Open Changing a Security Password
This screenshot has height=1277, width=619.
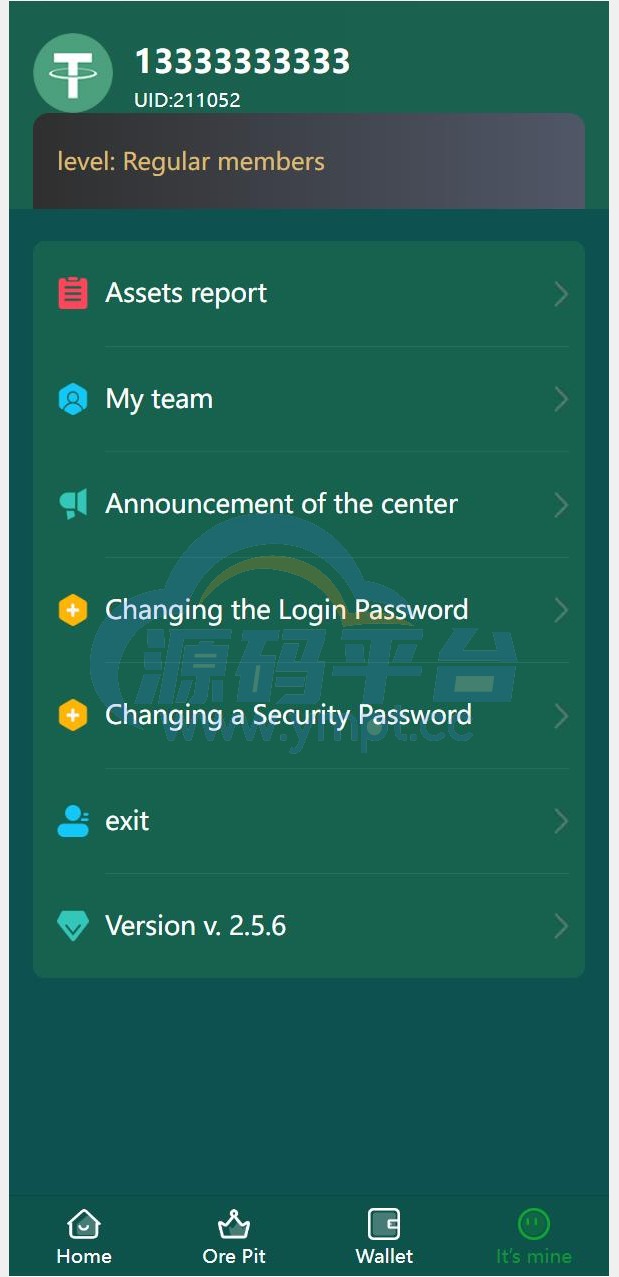309,716
